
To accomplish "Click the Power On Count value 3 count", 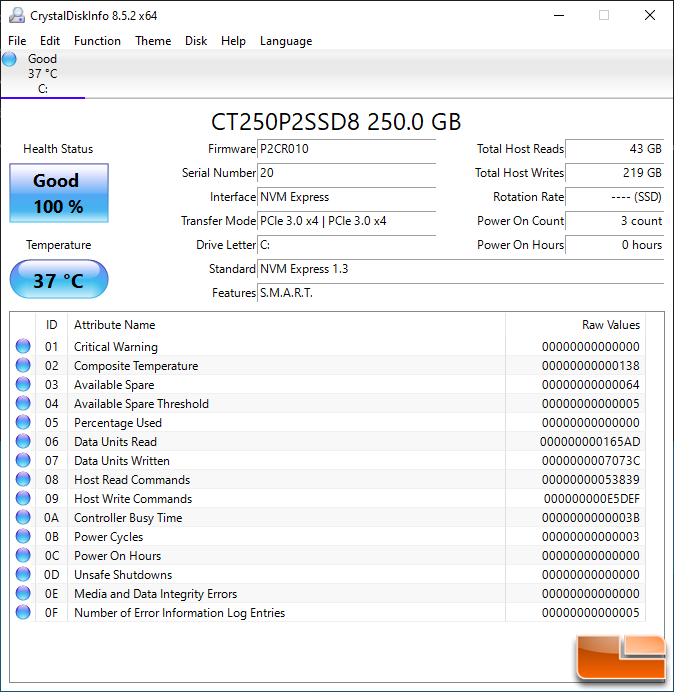I will 614,221.
